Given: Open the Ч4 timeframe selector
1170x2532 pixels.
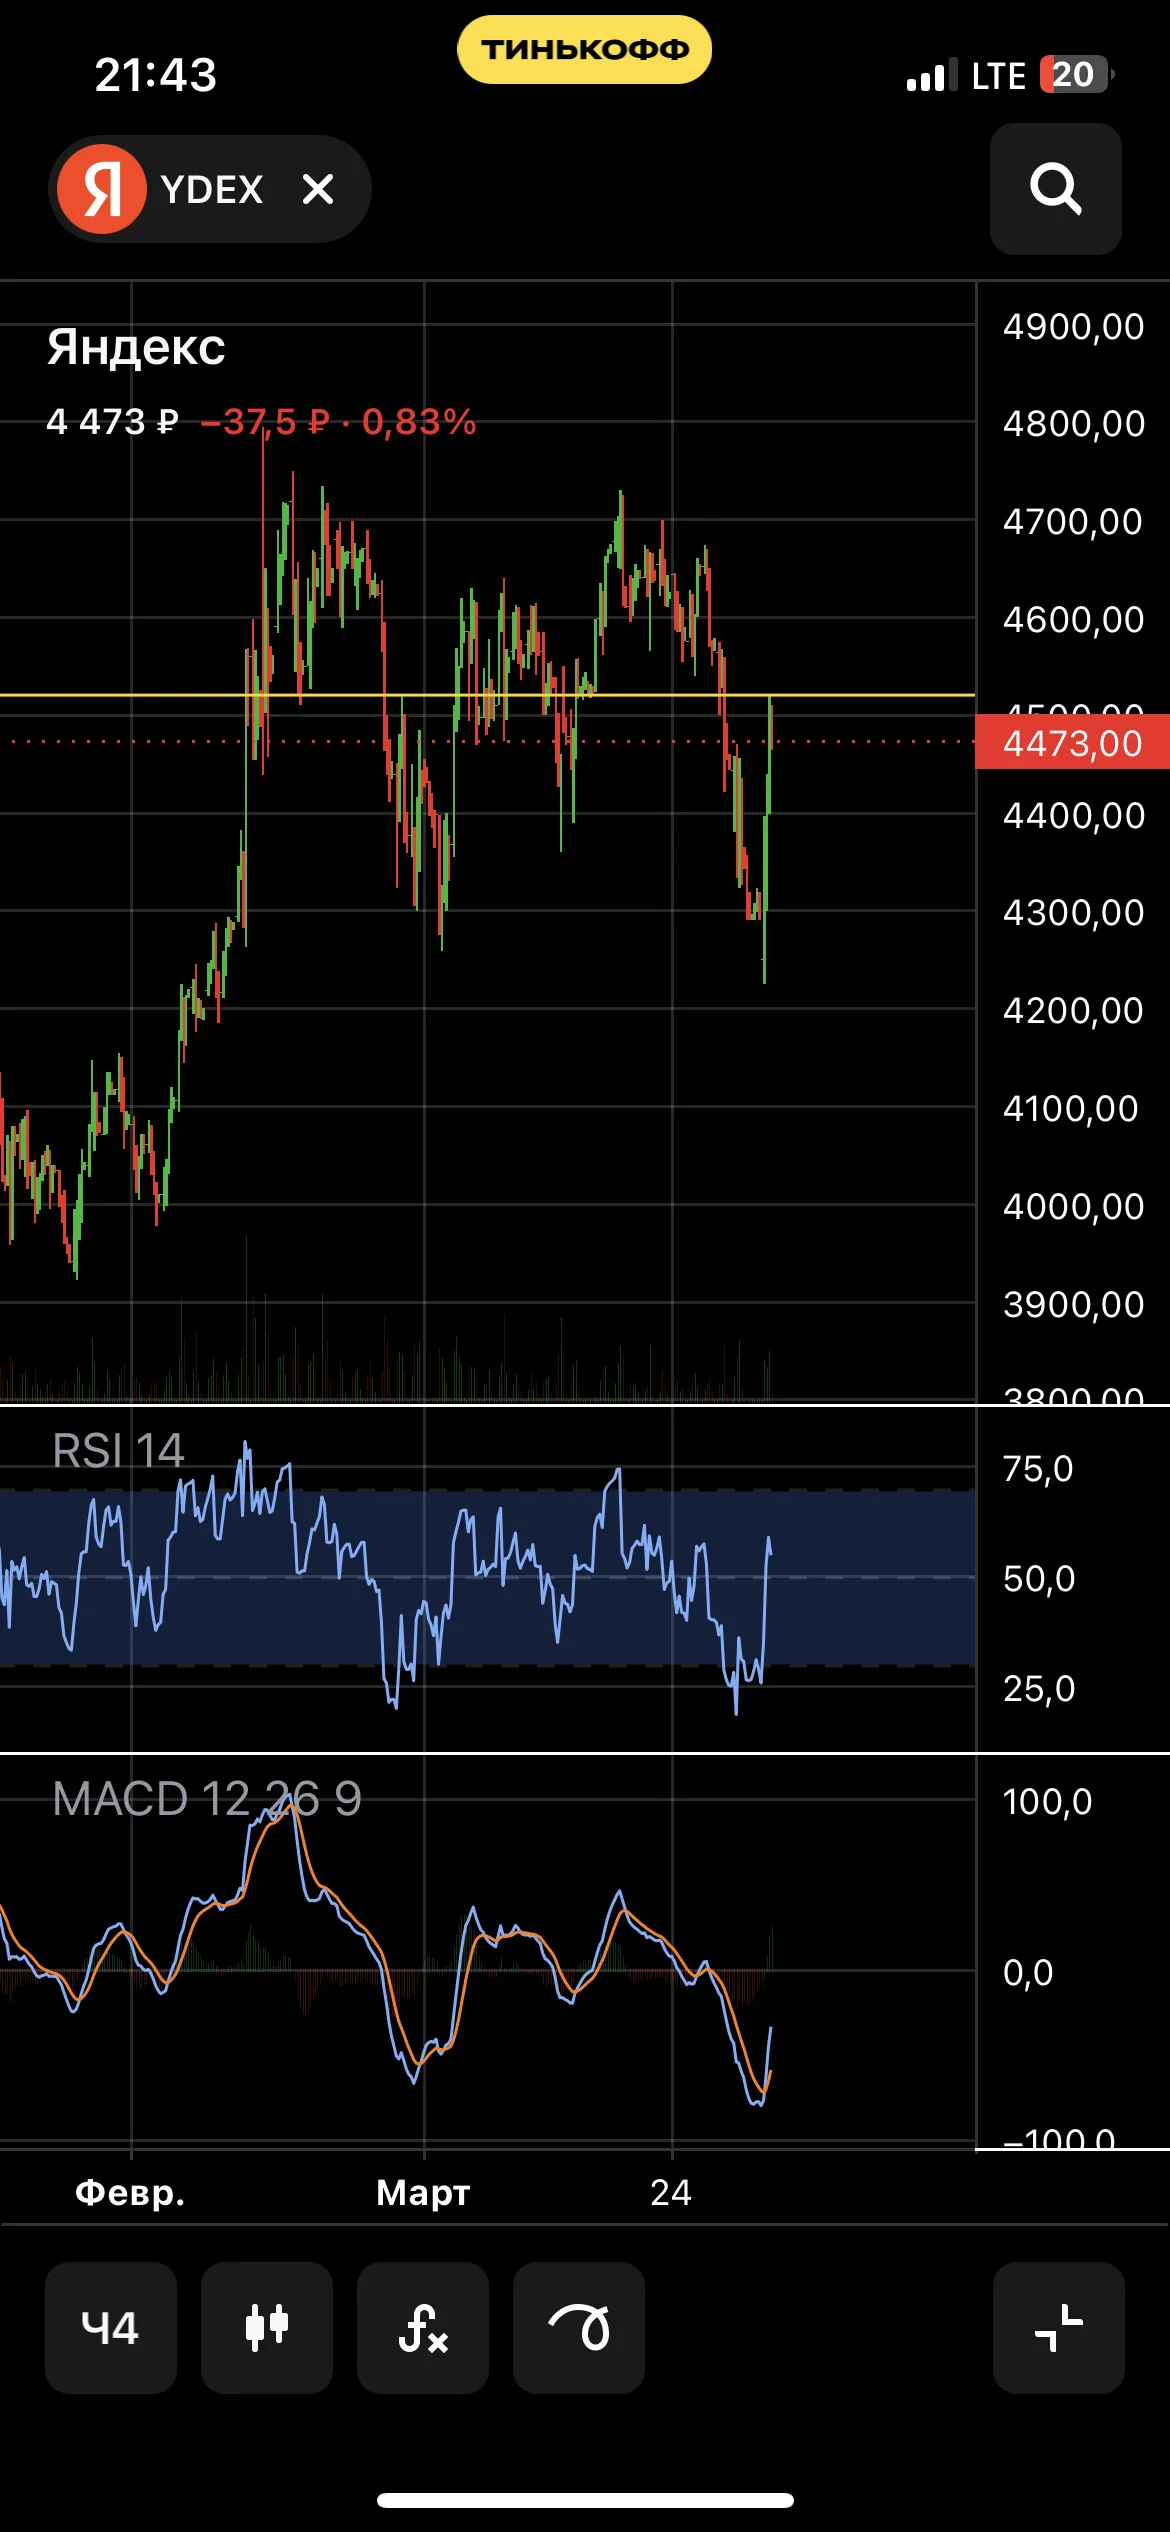Looking at the screenshot, I should click(111, 2327).
